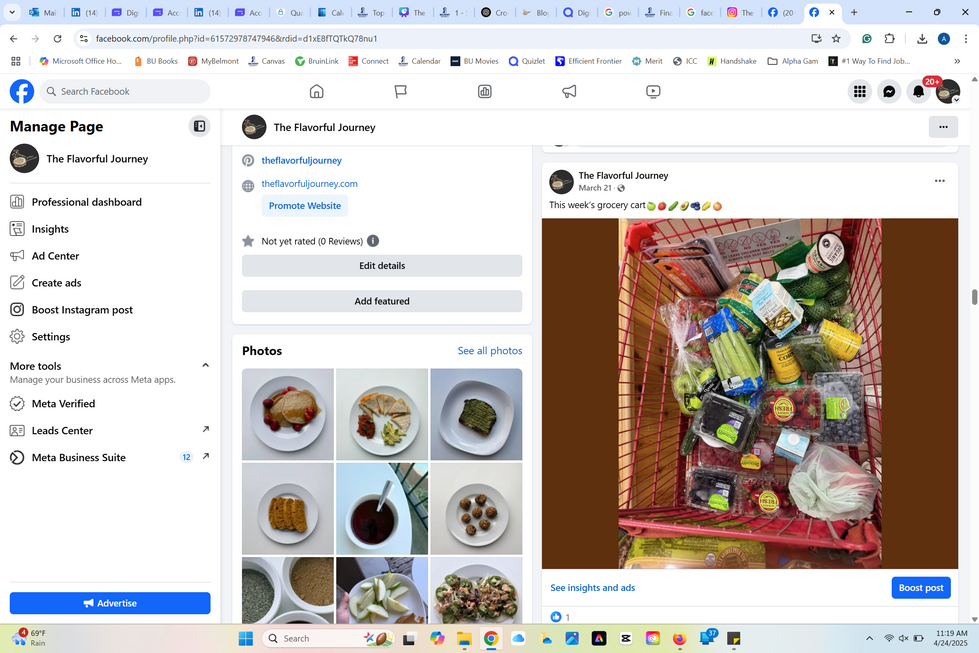Click the reviews info icon
This screenshot has width=979, height=653.
click(x=373, y=240)
